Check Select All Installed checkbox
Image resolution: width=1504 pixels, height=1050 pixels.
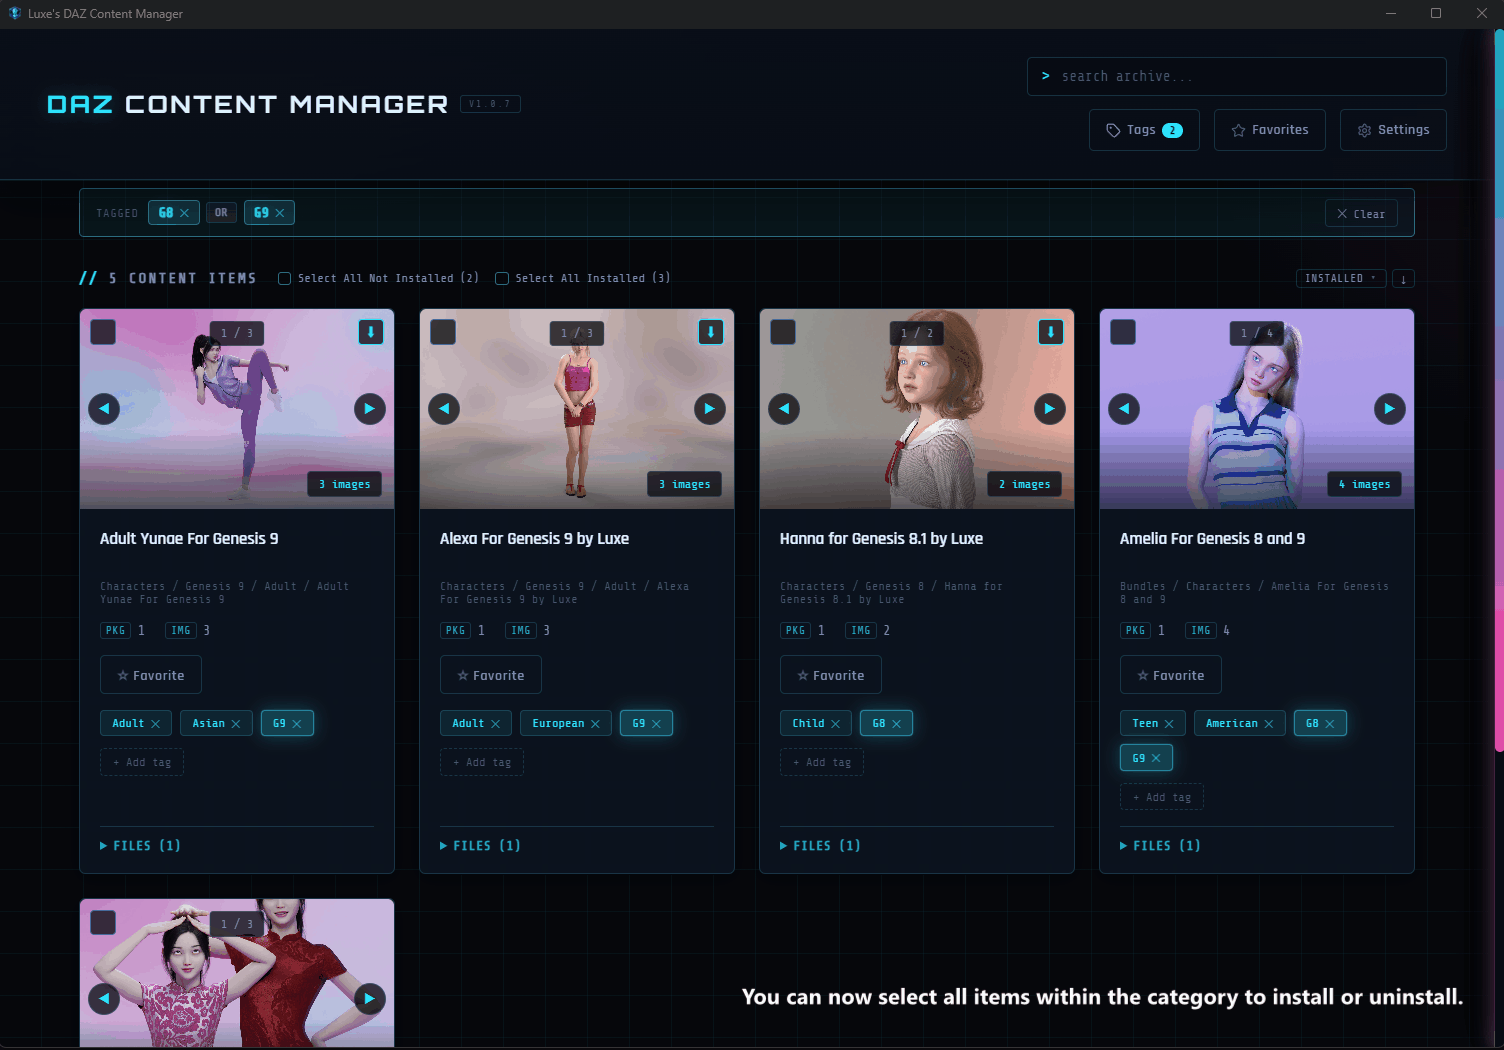[x=502, y=279]
